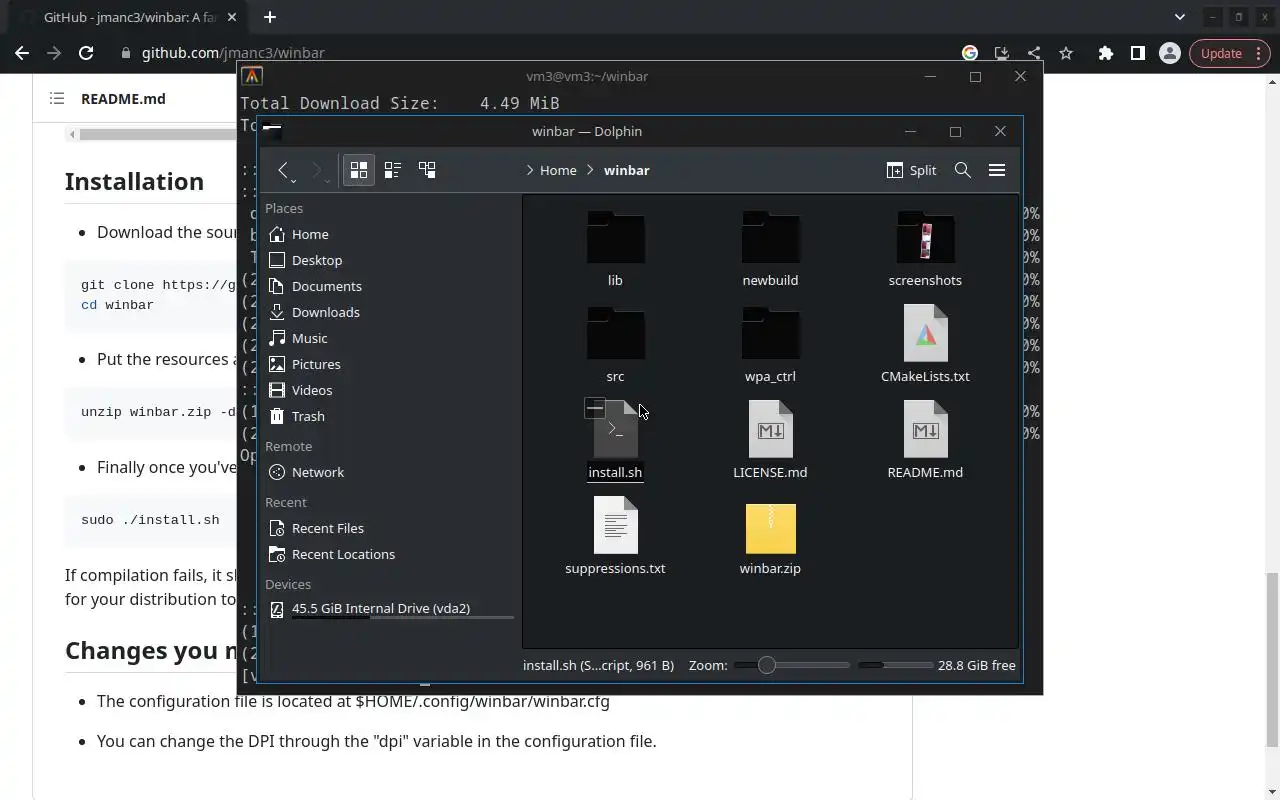1280x800 pixels.
Task: Select the README.md file icon in Dolphin
Action: coord(925,429)
